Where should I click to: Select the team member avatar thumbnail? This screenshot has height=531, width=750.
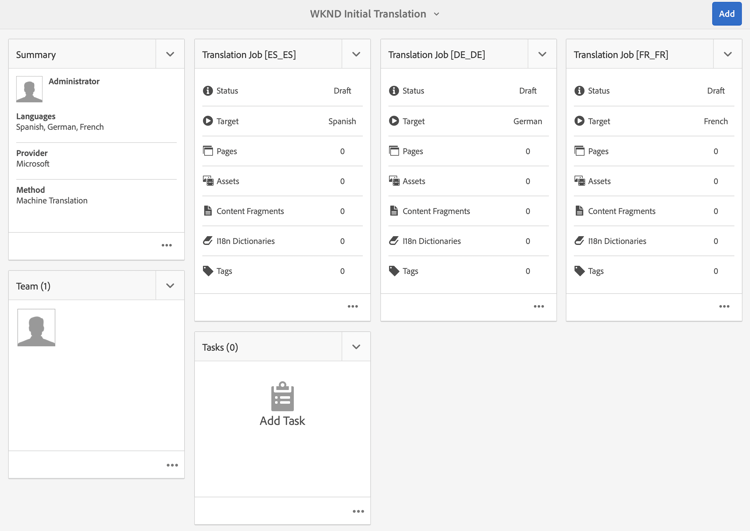(x=36, y=327)
